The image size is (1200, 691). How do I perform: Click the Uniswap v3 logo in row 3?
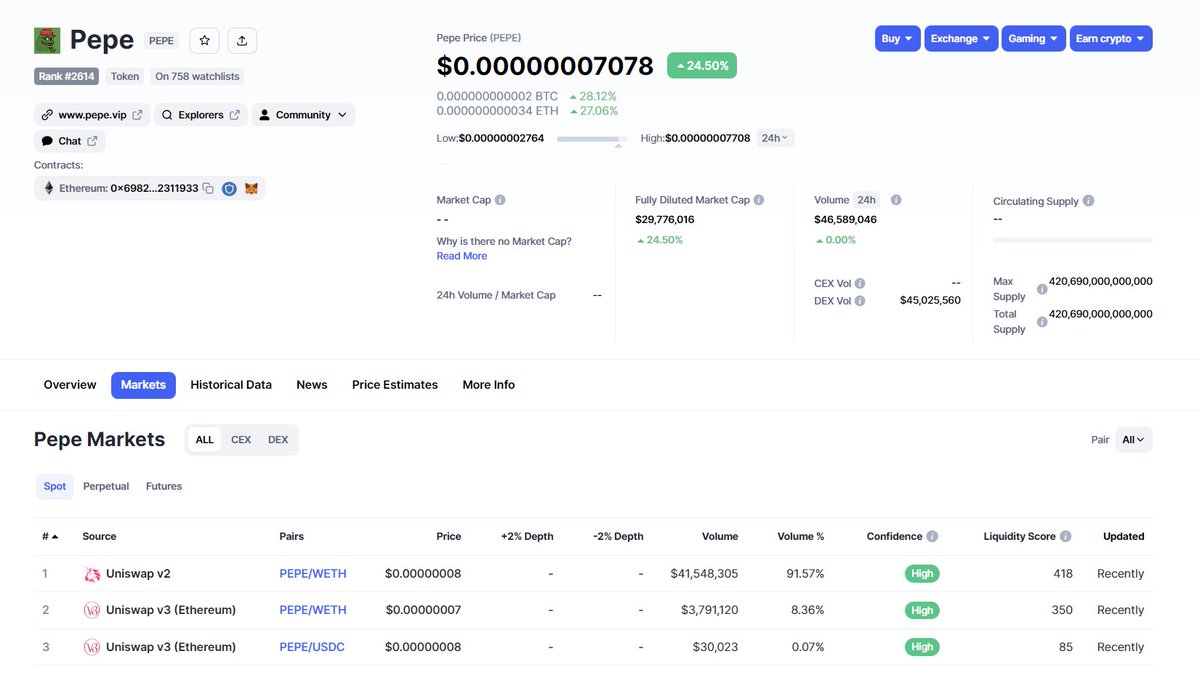(92, 647)
